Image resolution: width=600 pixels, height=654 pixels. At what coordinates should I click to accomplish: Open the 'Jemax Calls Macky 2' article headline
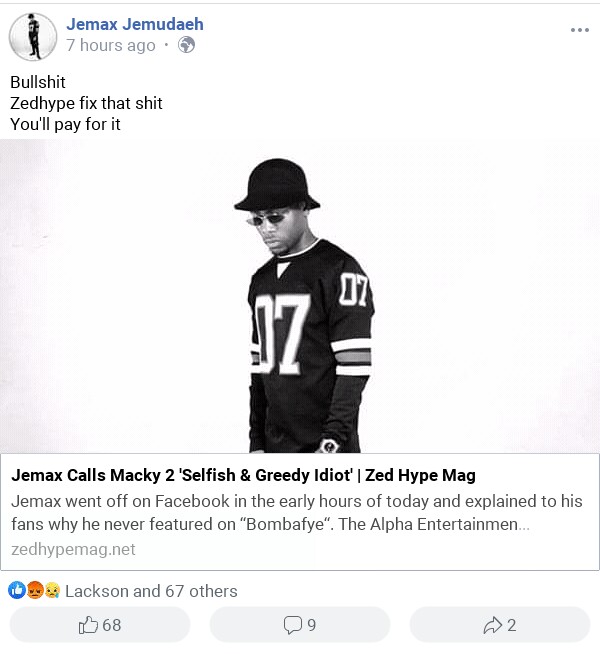[x=243, y=475]
